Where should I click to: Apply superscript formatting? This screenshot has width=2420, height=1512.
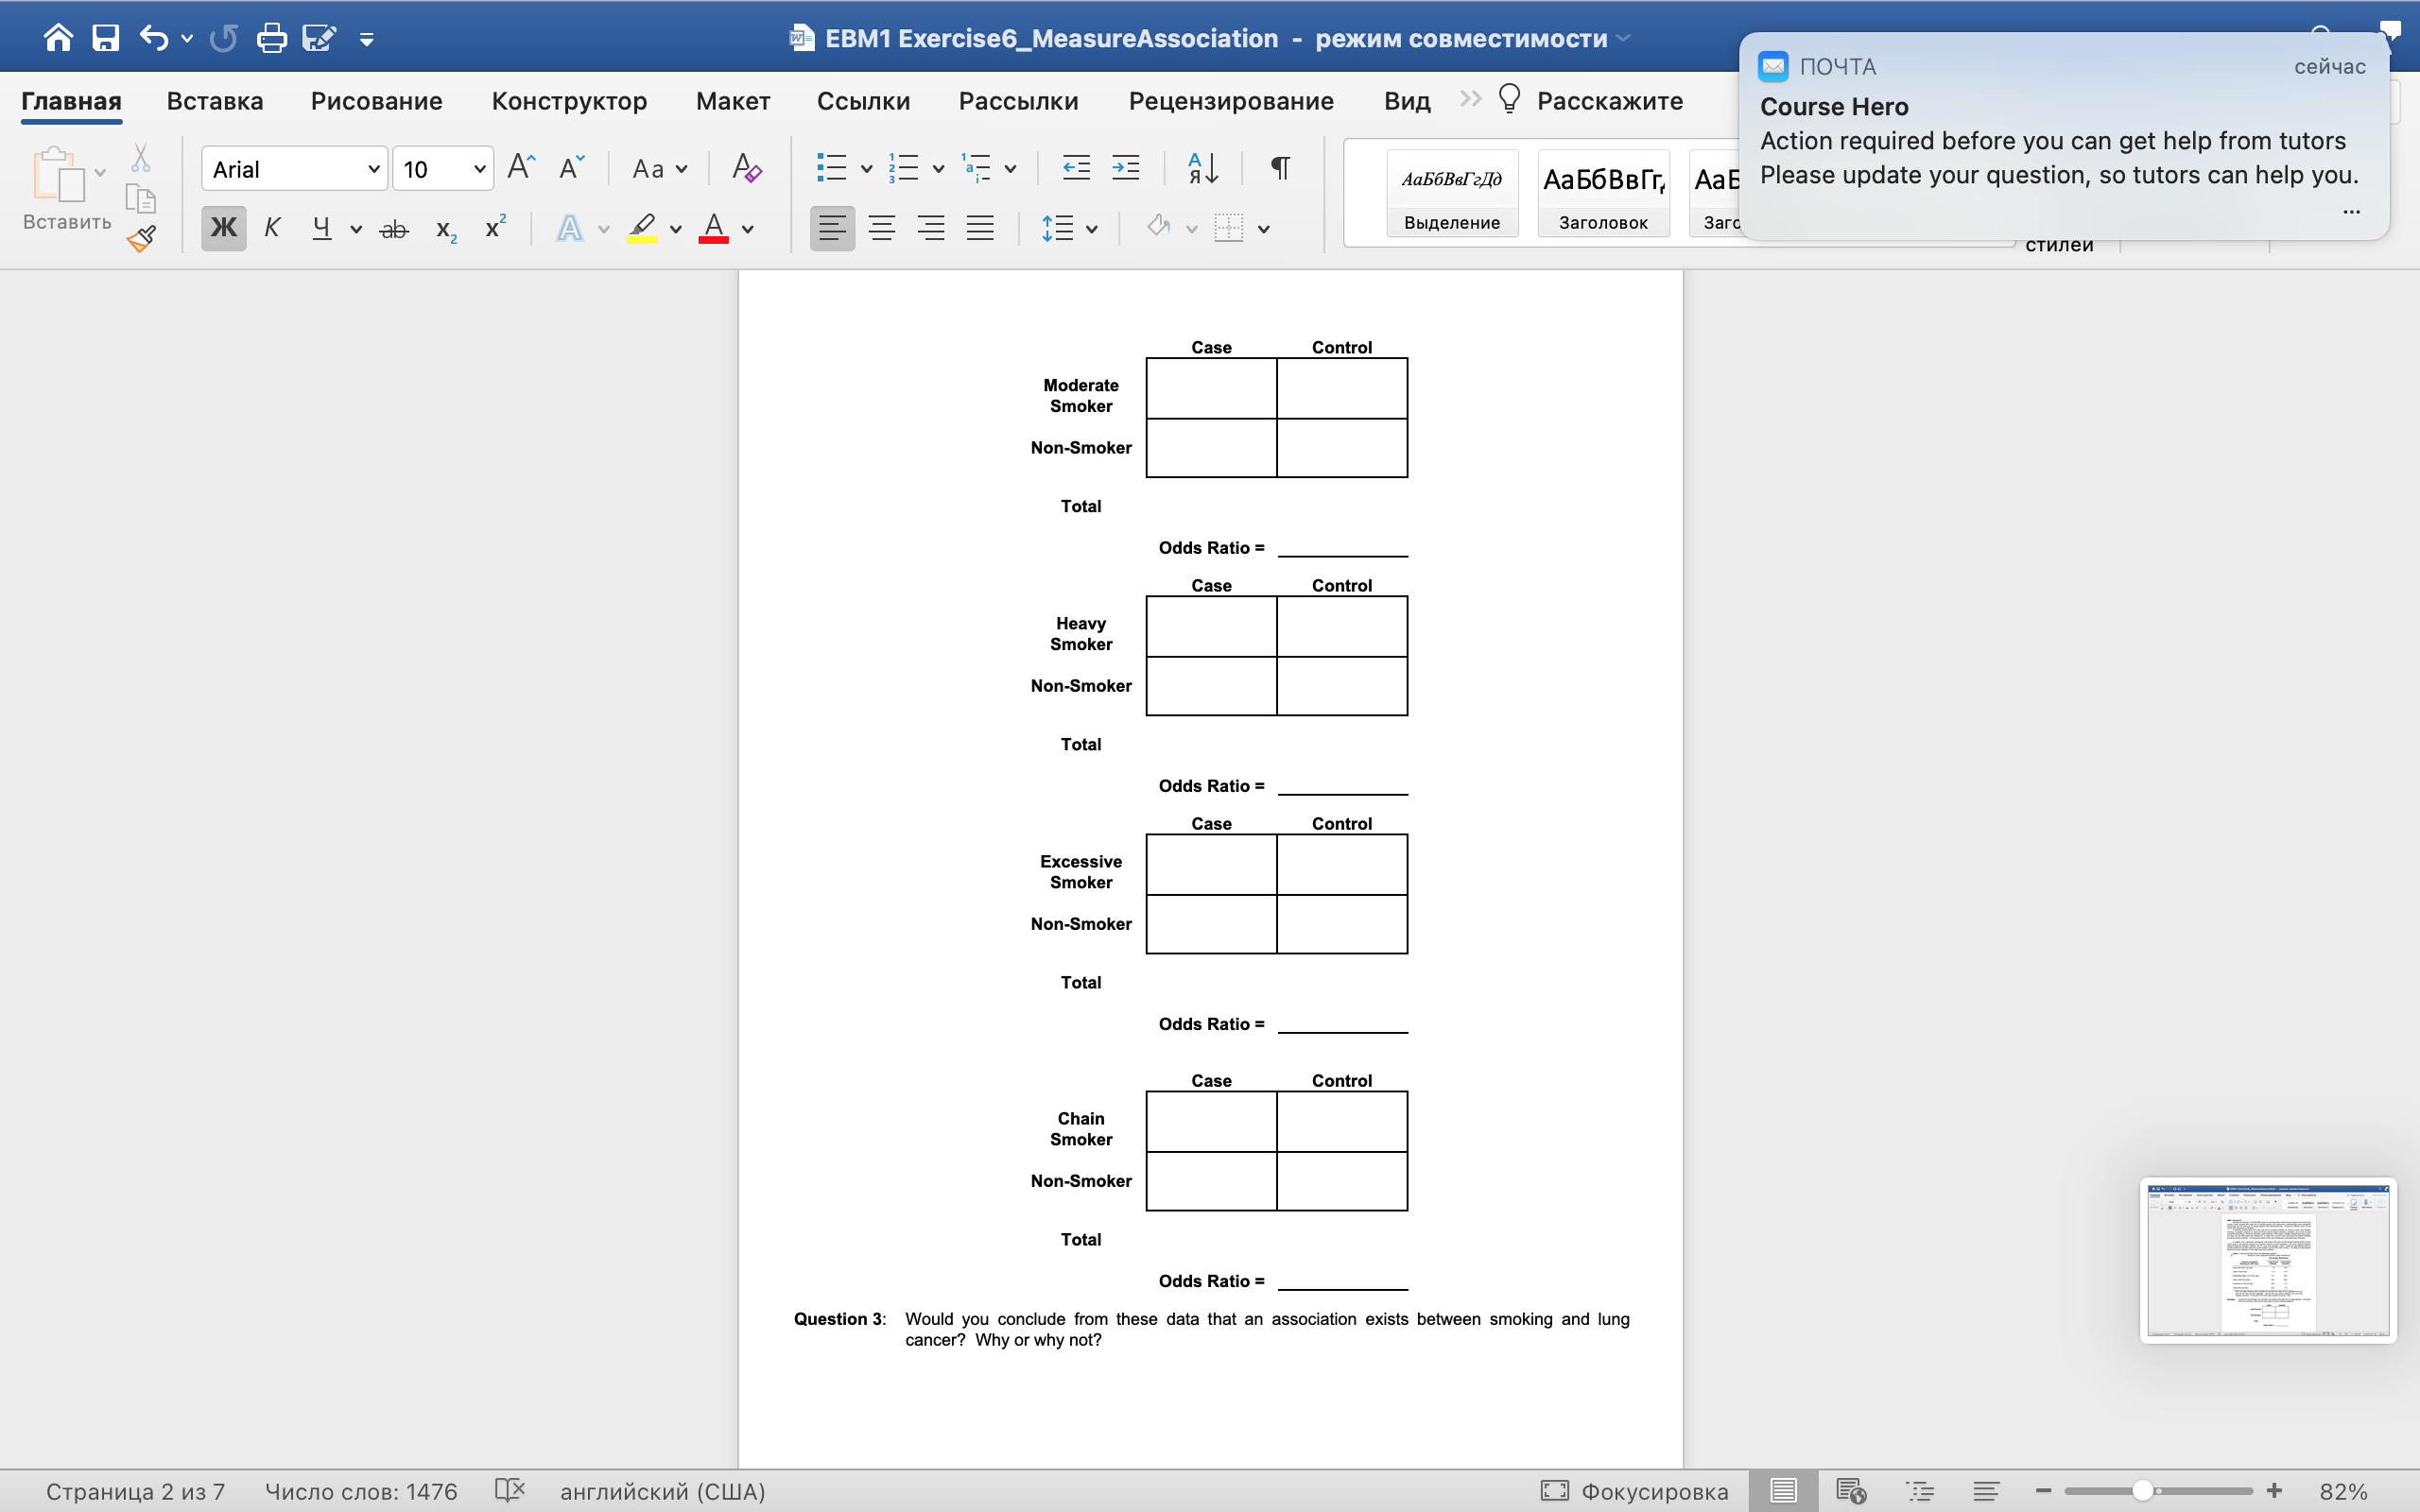point(494,228)
